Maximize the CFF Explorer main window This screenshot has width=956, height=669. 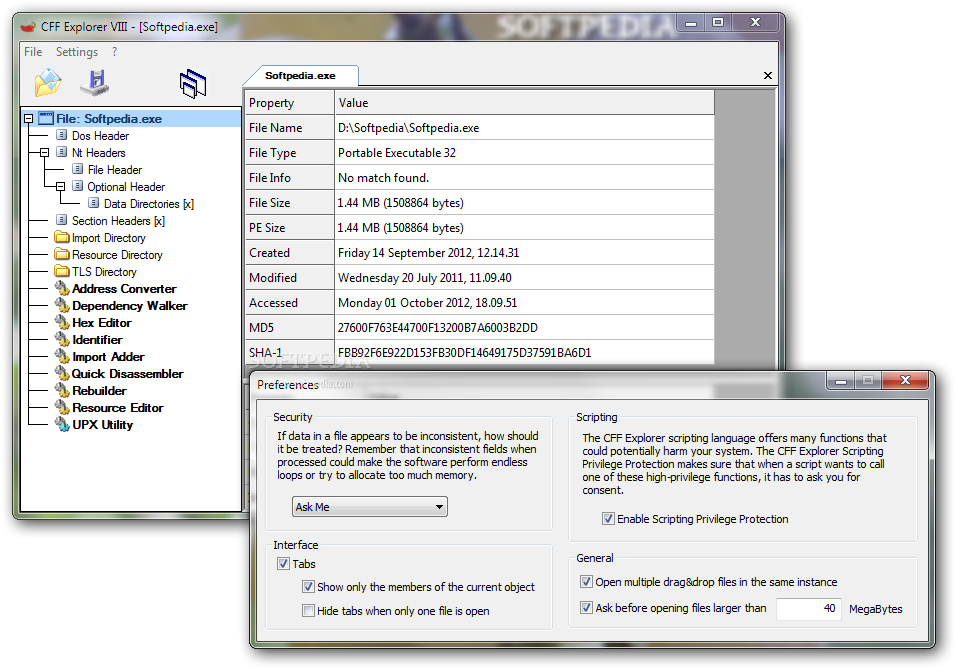tap(718, 23)
